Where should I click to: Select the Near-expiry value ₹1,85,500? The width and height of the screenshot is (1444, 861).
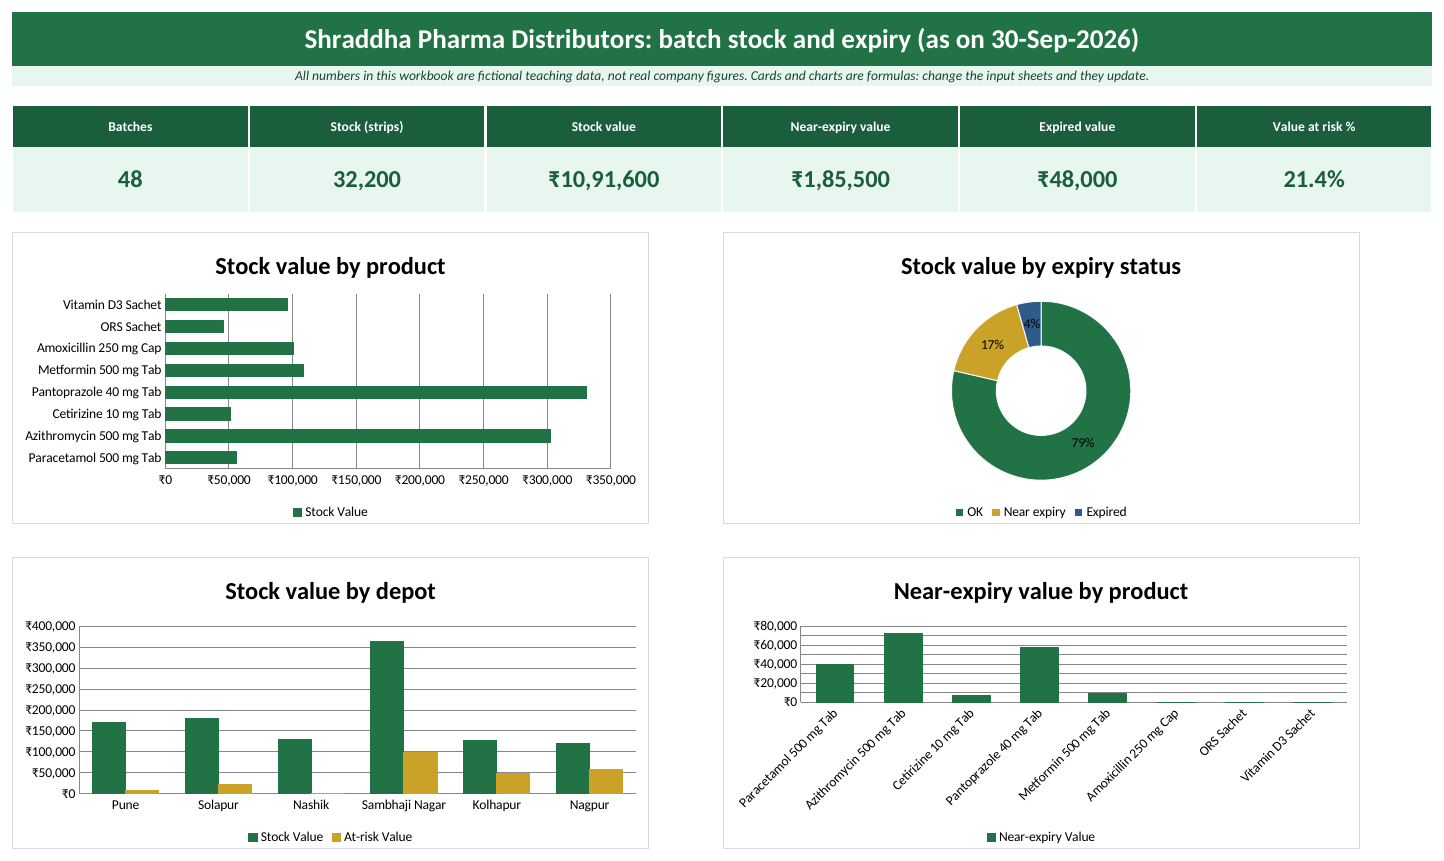[840, 179]
